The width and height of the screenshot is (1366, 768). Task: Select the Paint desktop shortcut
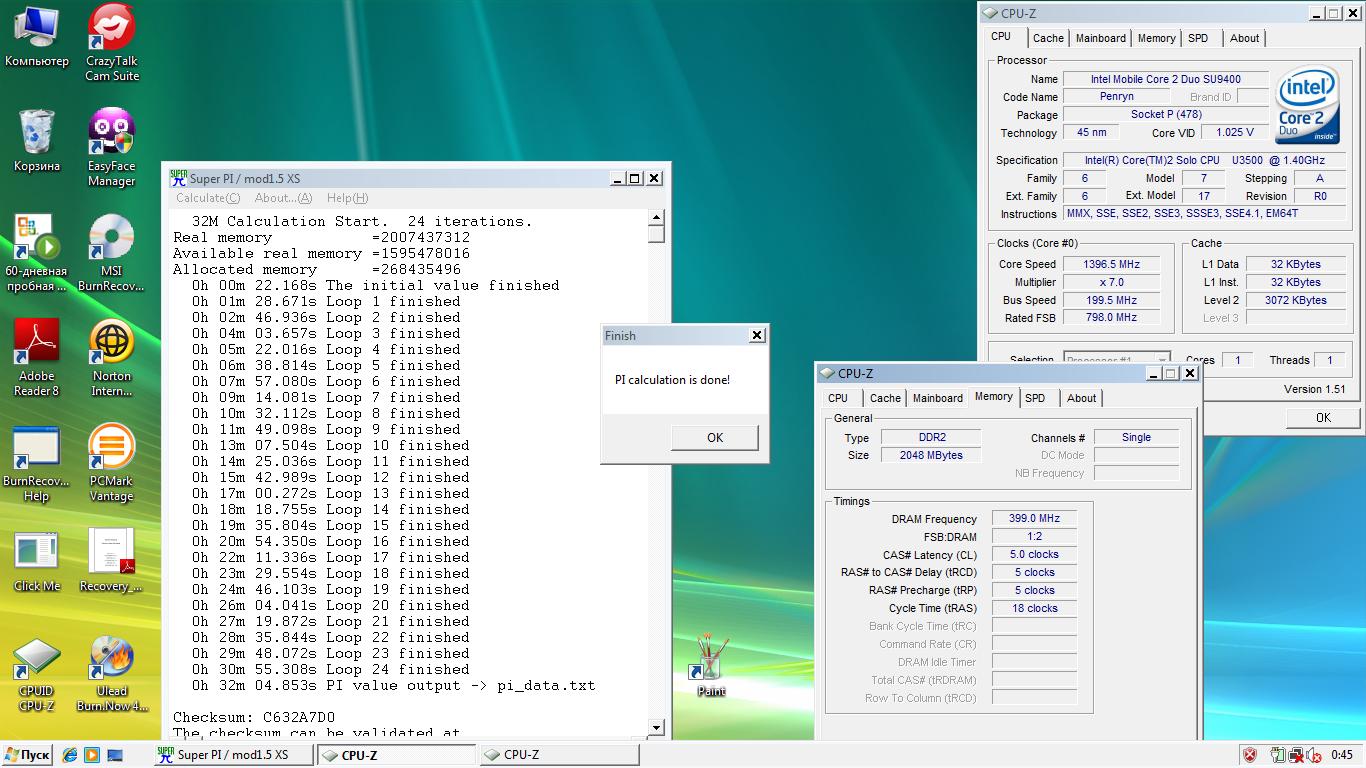click(711, 665)
